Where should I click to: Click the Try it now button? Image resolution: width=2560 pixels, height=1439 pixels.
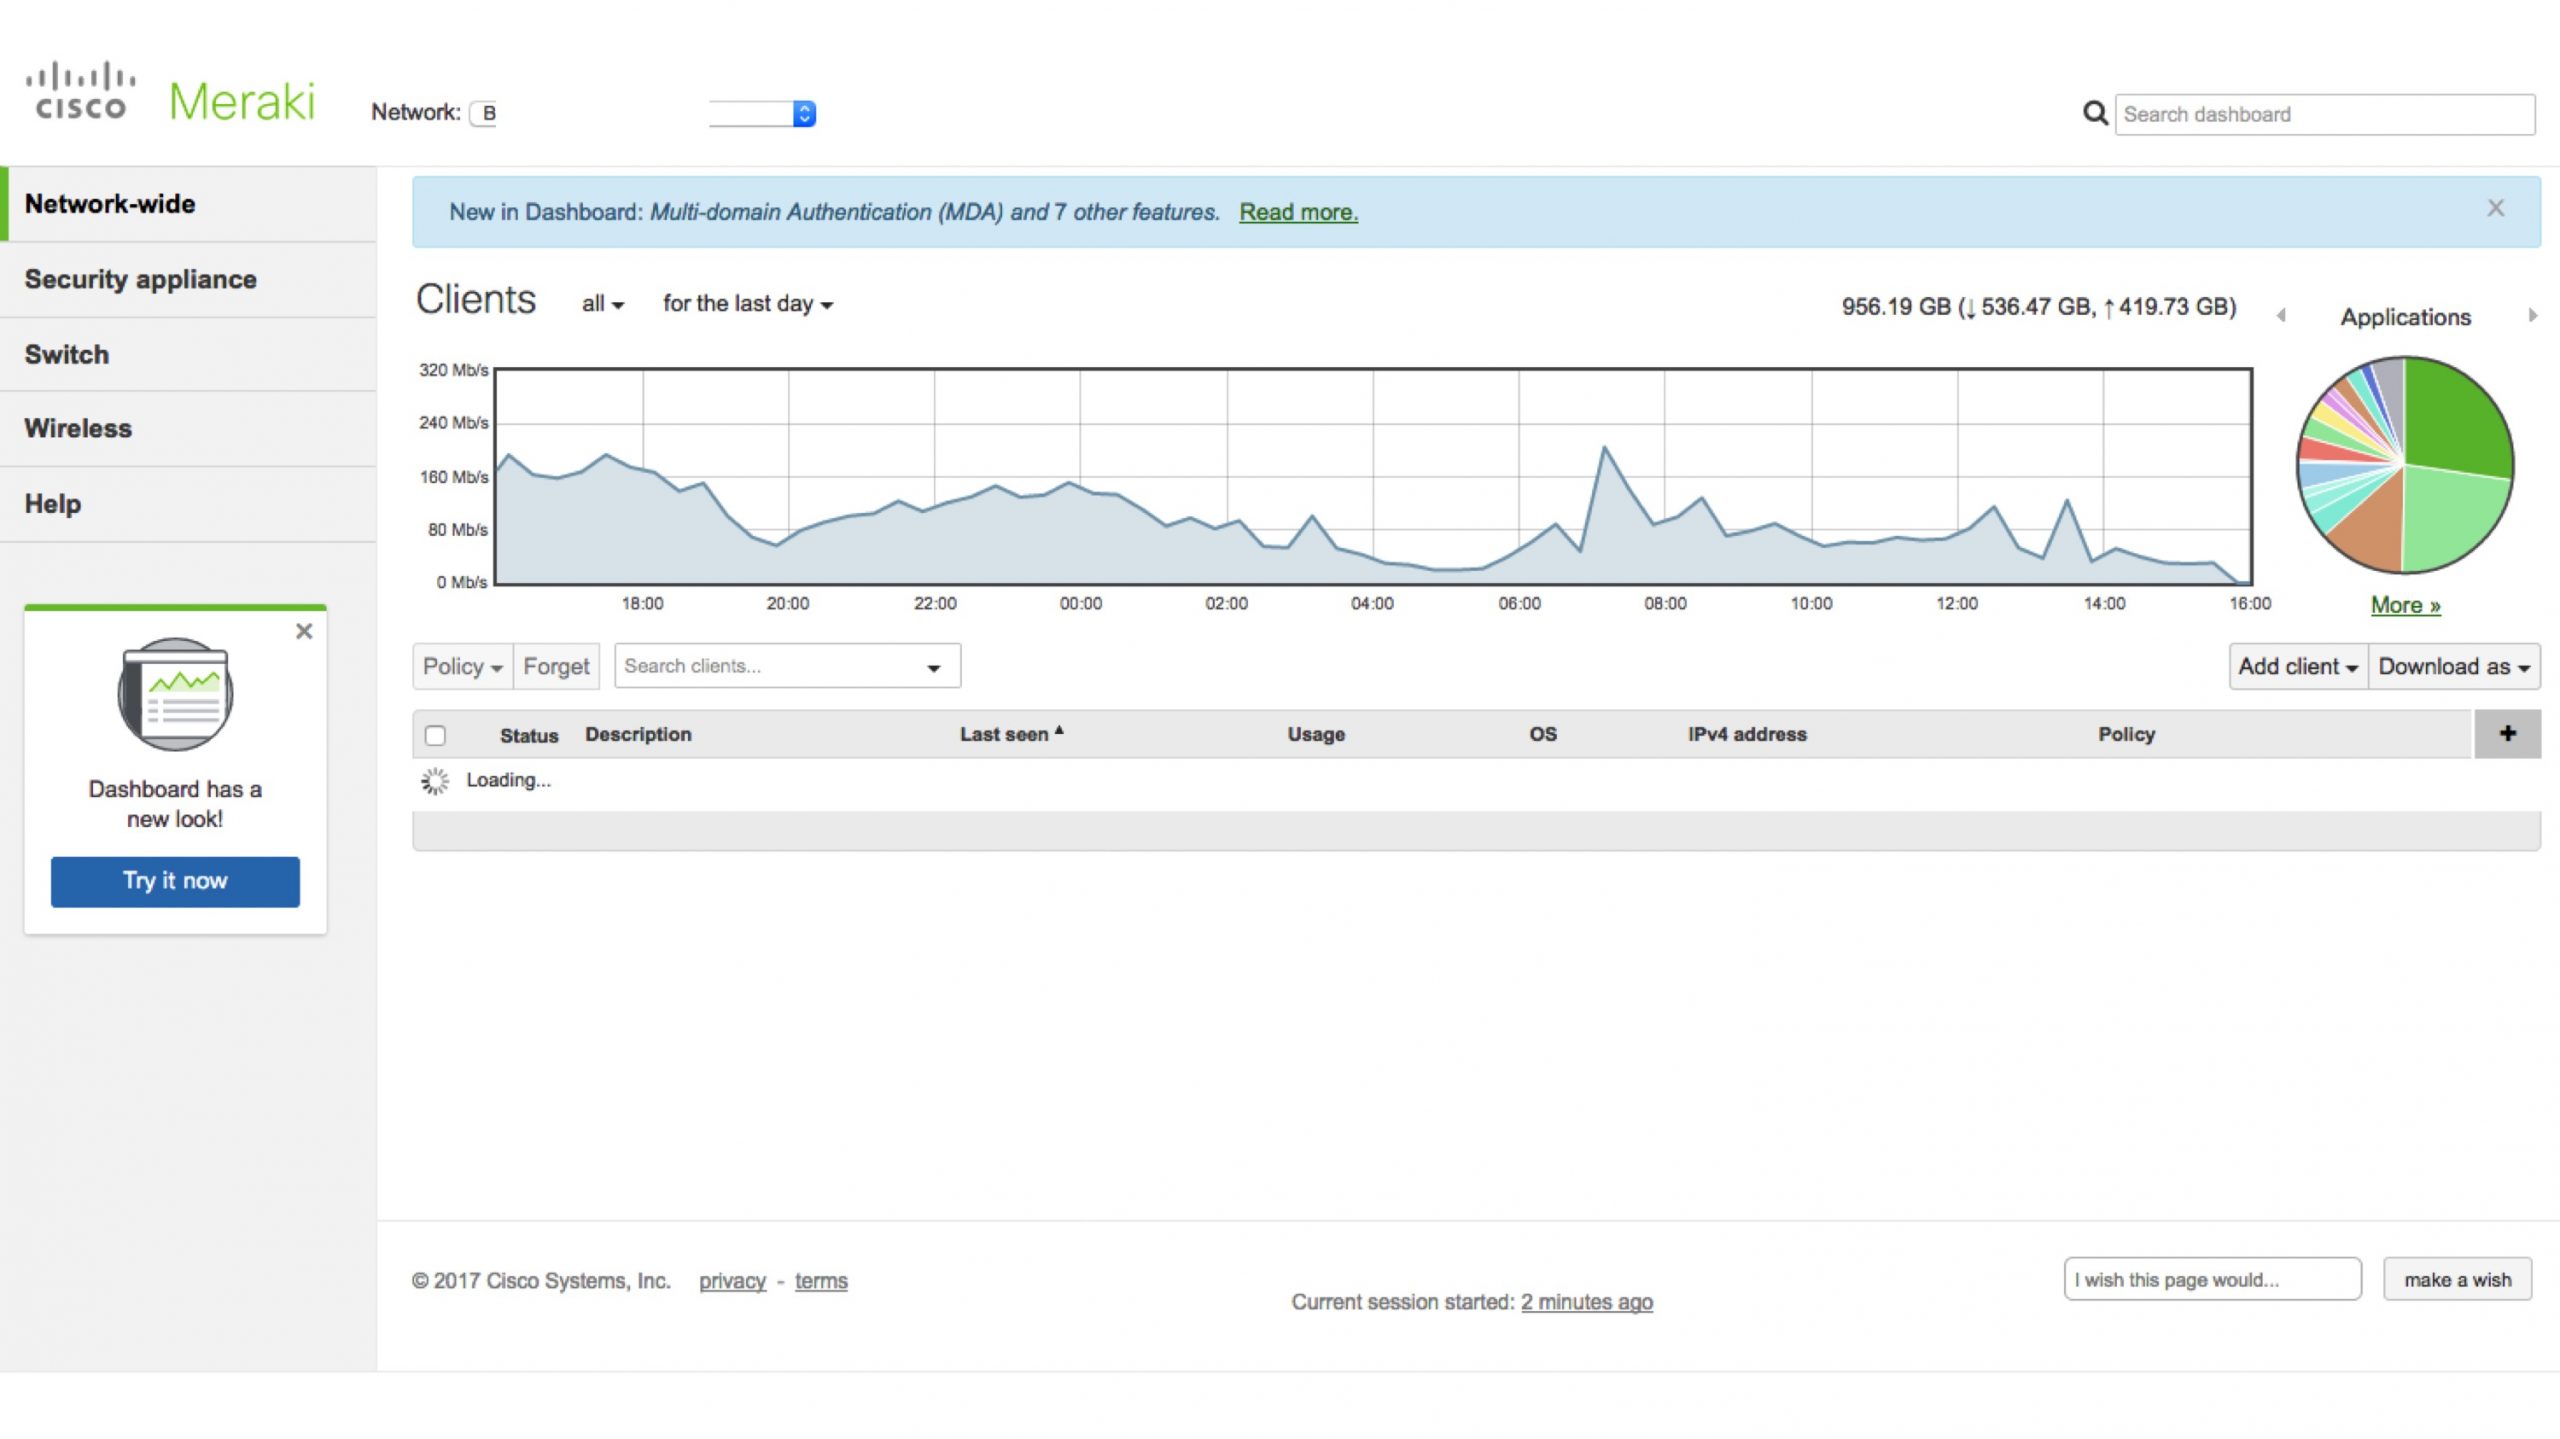[x=175, y=881]
